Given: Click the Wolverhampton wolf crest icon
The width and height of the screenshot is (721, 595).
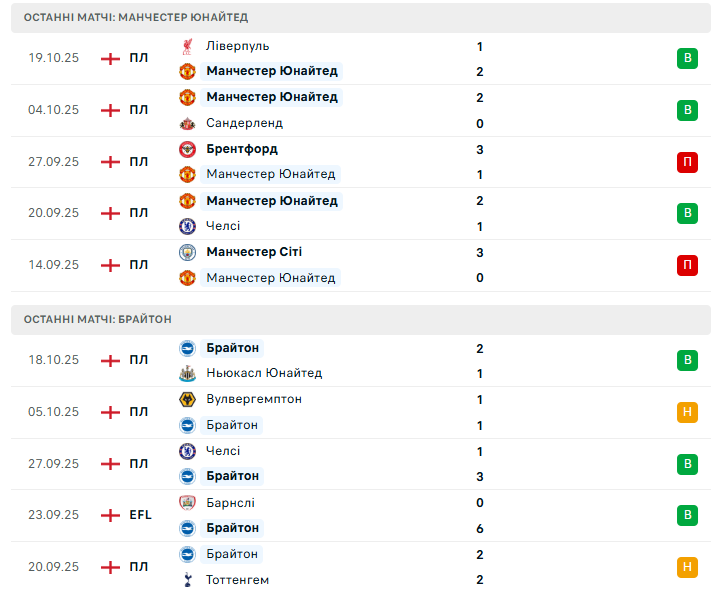Looking at the screenshot, I should 187,399.
